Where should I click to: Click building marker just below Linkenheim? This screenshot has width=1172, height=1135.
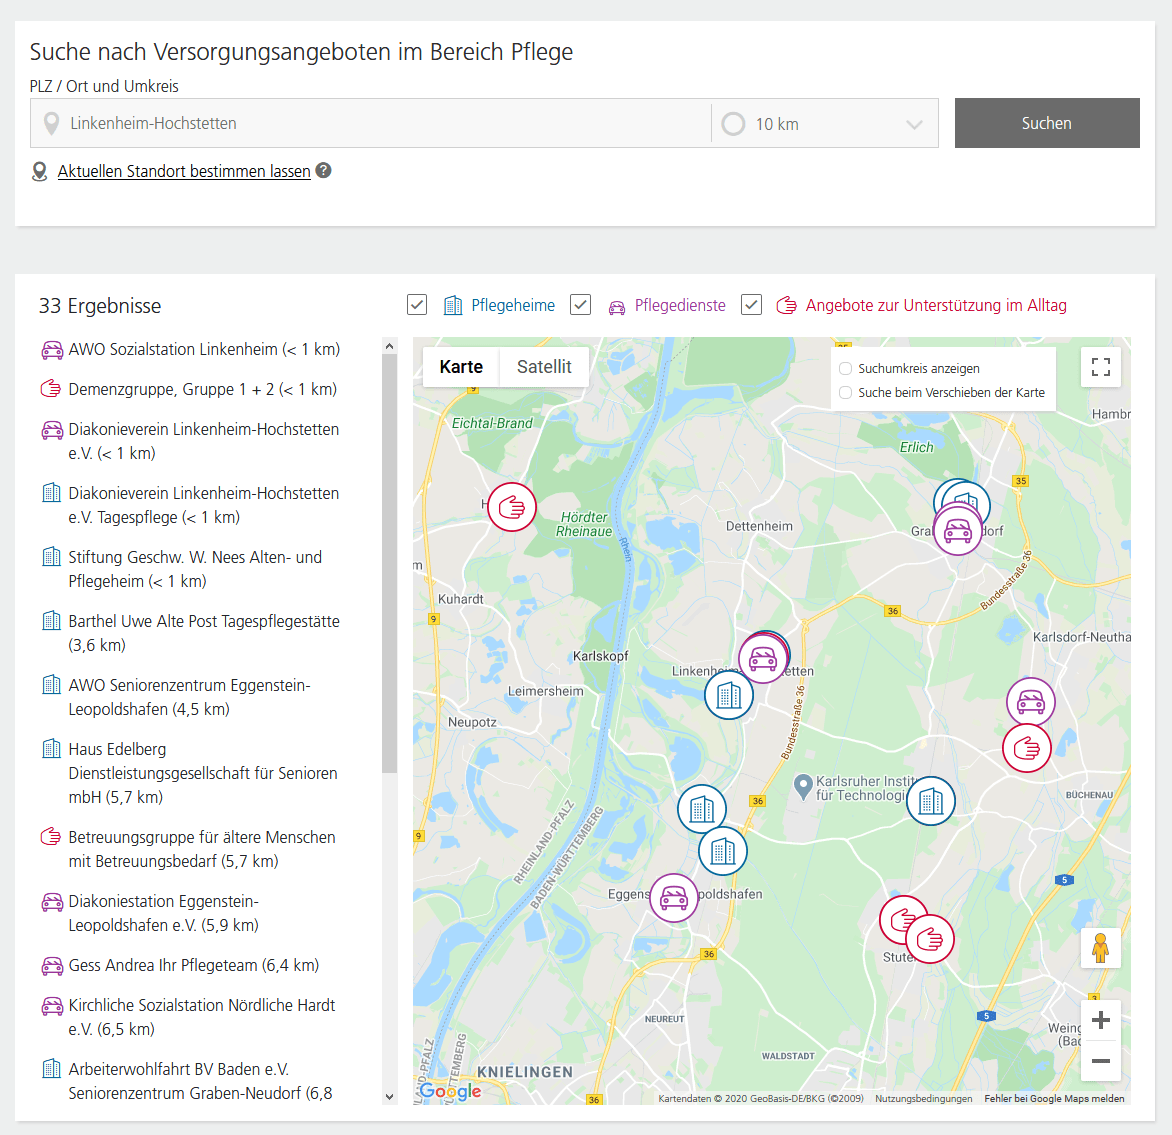[x=729, y=695]
